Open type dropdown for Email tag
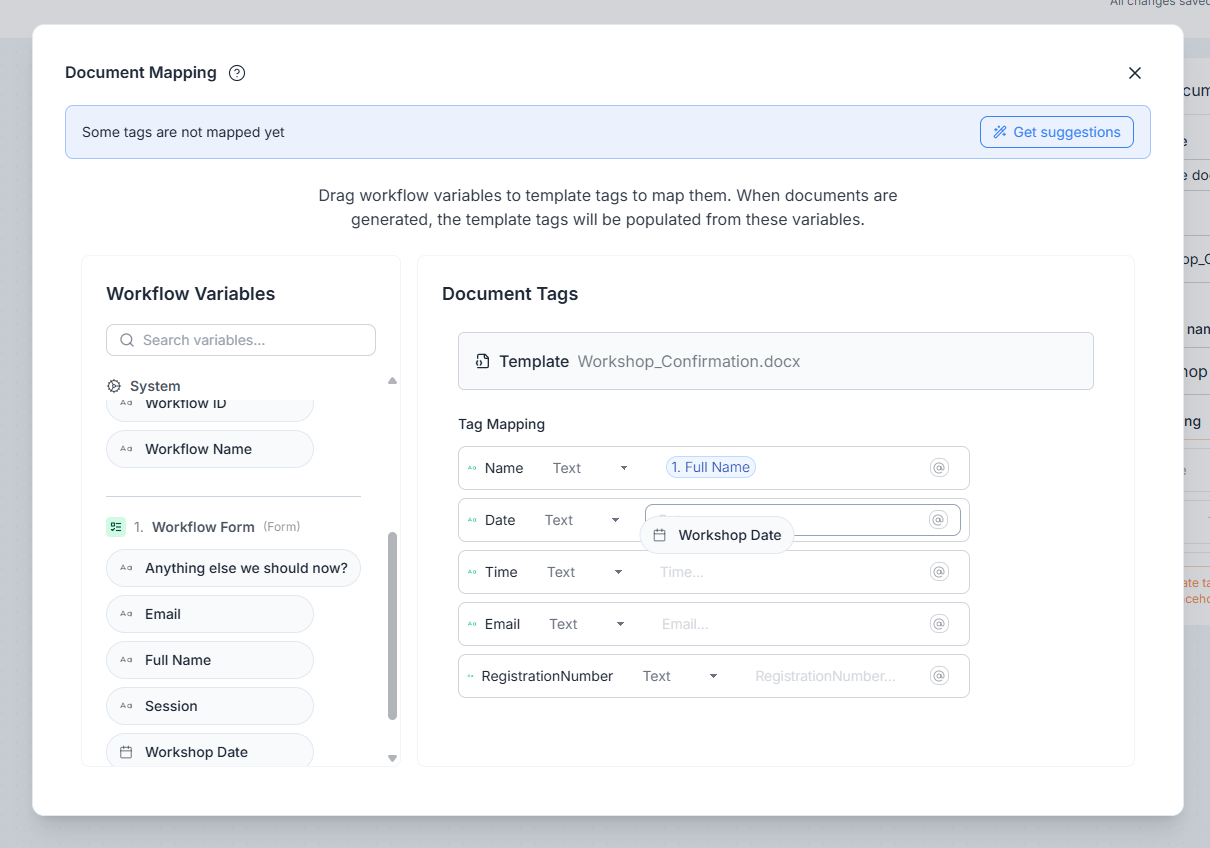The width and height of the screenshot is (1210, 848). 586,624
